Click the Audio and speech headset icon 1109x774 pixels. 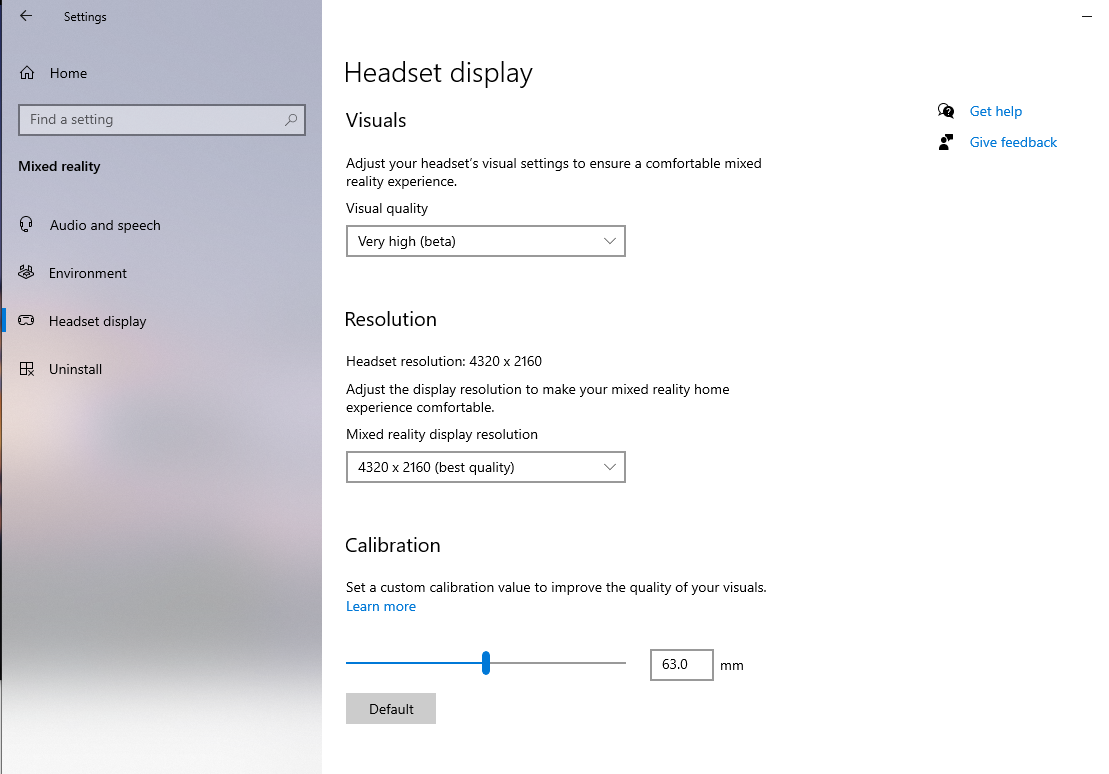[x=26, y=224]
